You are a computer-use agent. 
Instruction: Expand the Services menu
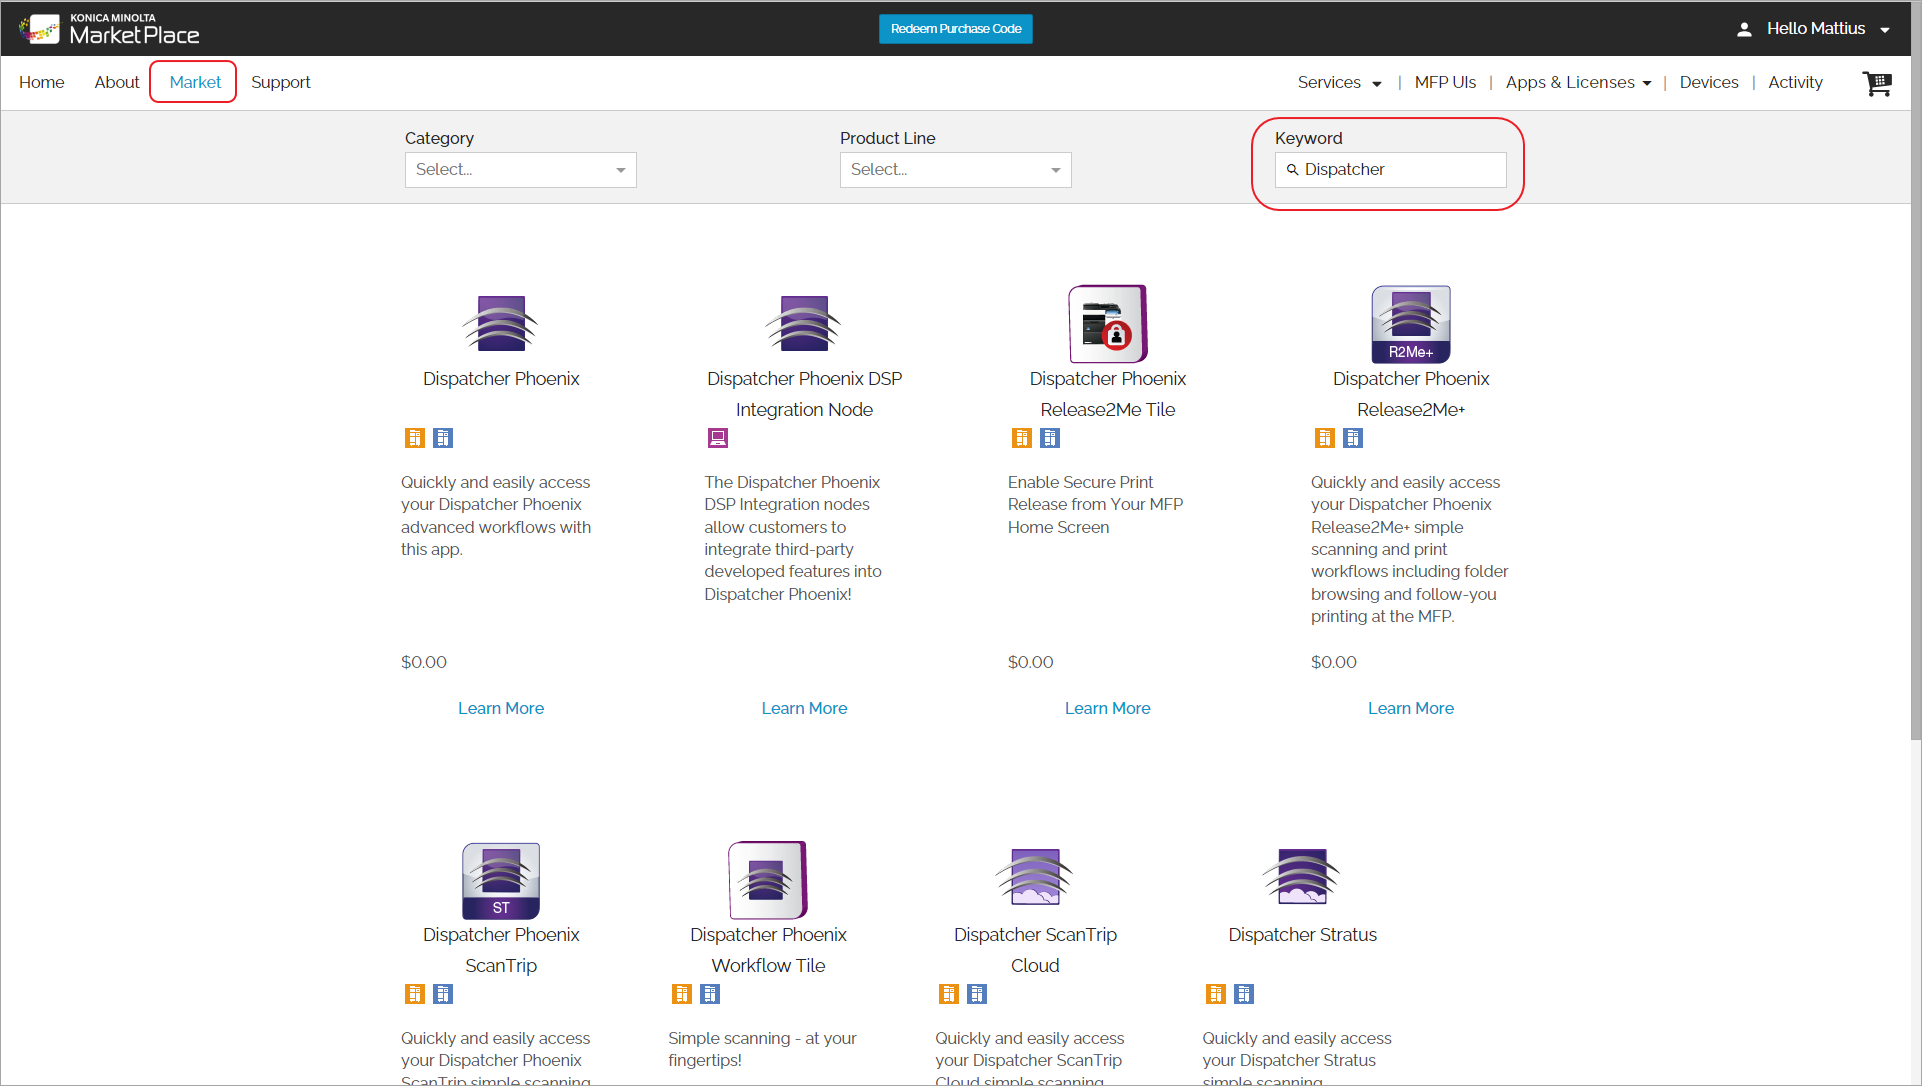pos(1339,83)
